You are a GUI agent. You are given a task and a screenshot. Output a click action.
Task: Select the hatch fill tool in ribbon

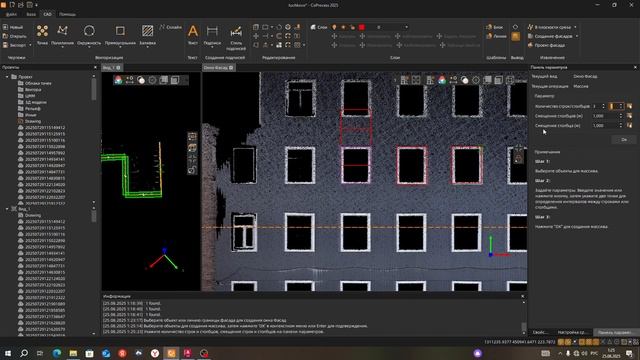pos(147,34)
